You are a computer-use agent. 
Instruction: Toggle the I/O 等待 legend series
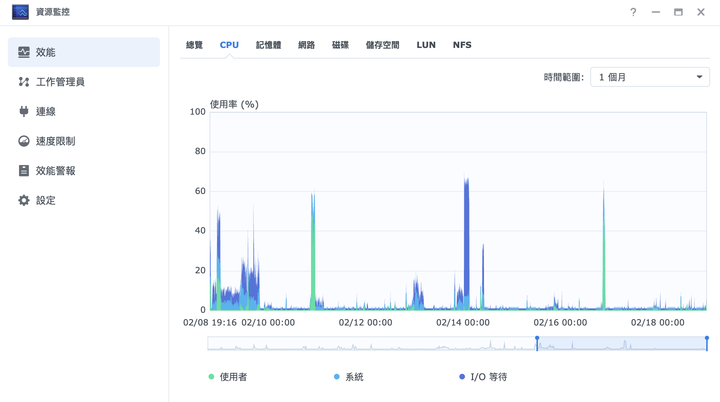(x=483, y=377)
